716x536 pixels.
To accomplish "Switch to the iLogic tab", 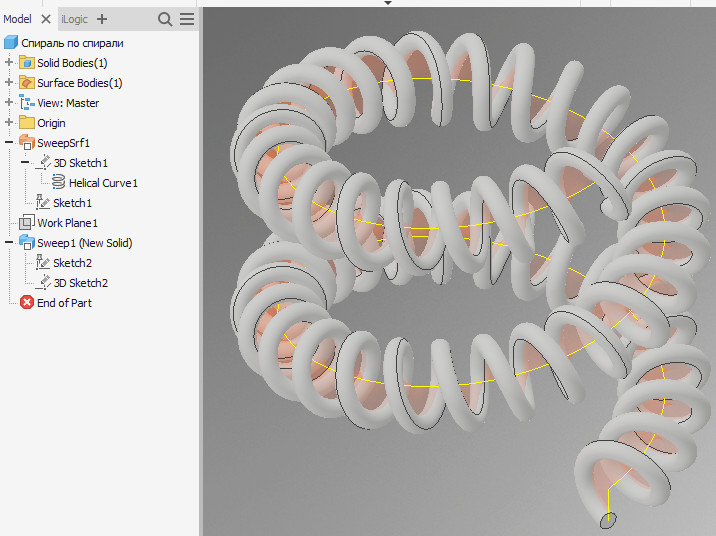I will pyautogui.click(x=74, y=19).
